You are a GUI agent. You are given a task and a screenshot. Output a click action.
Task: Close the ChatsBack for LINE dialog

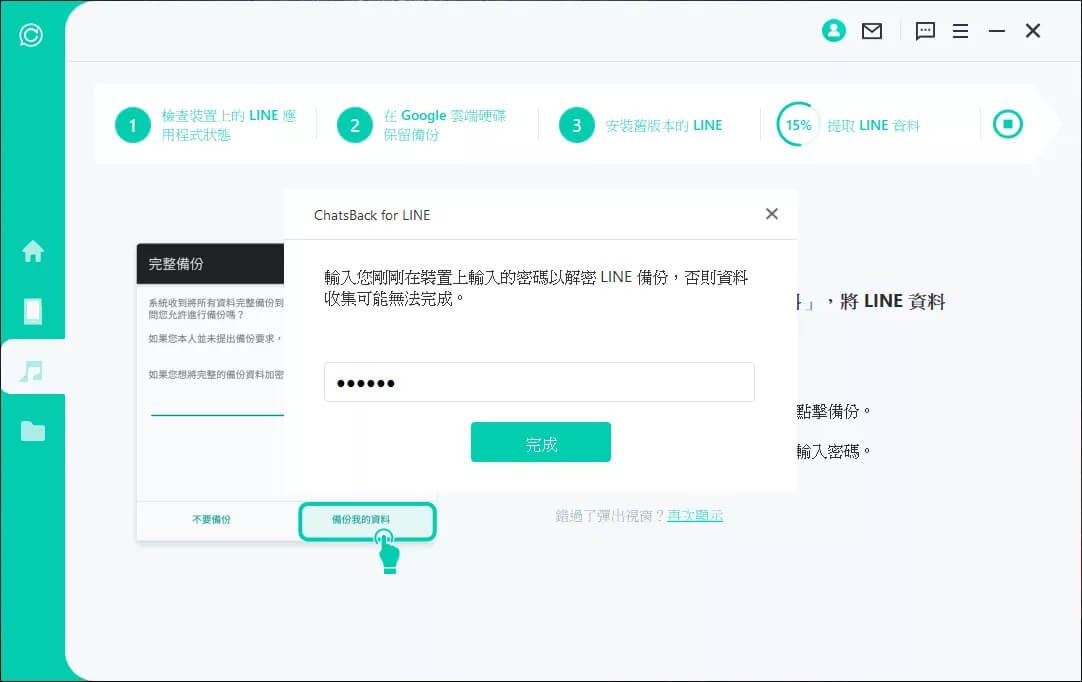point(771,214)
